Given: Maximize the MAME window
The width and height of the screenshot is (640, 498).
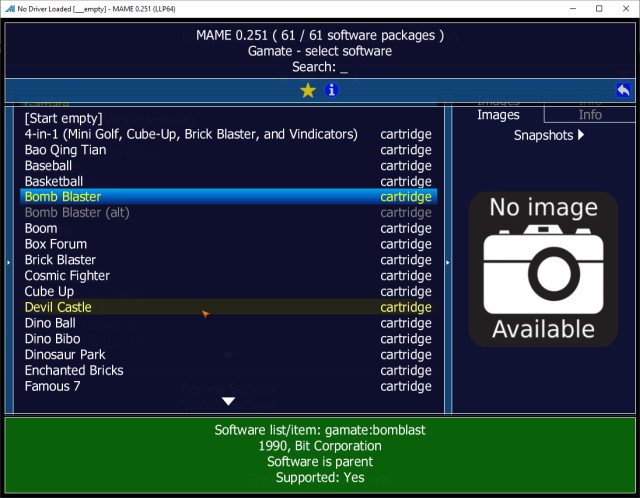Looking at the screenshot, I should click(599, 9).
